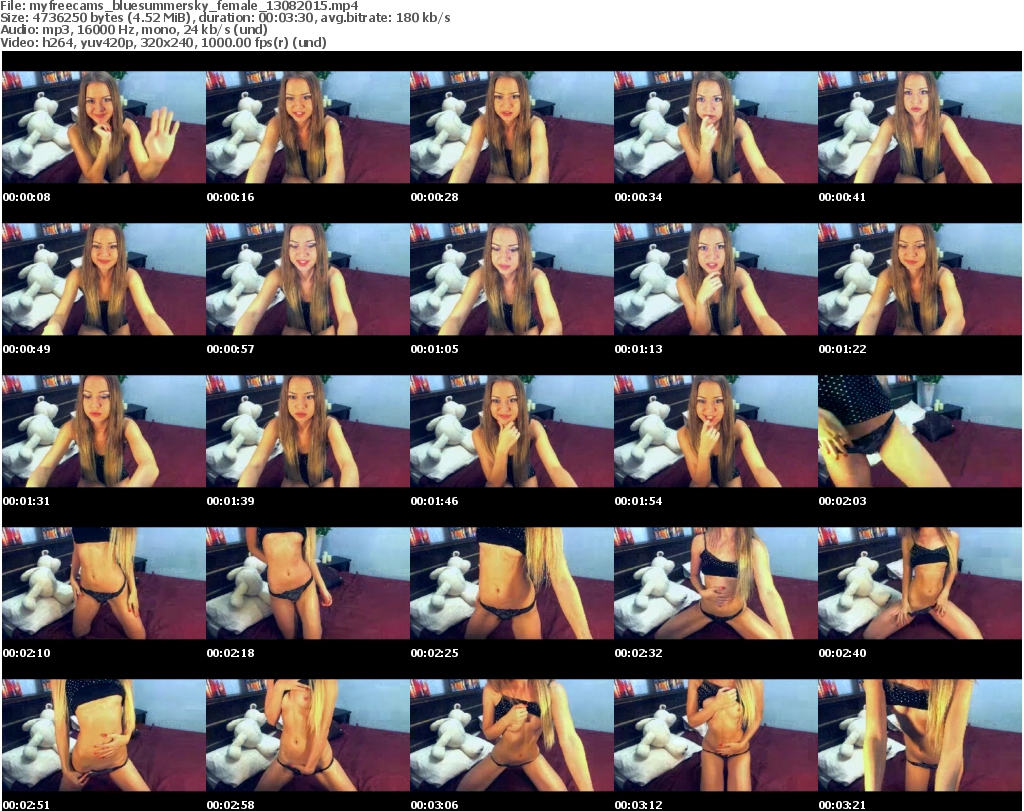1024x811 pixels.
Task: Open the frame thumbnail above 00:00:16
Action: click(308, 127)
